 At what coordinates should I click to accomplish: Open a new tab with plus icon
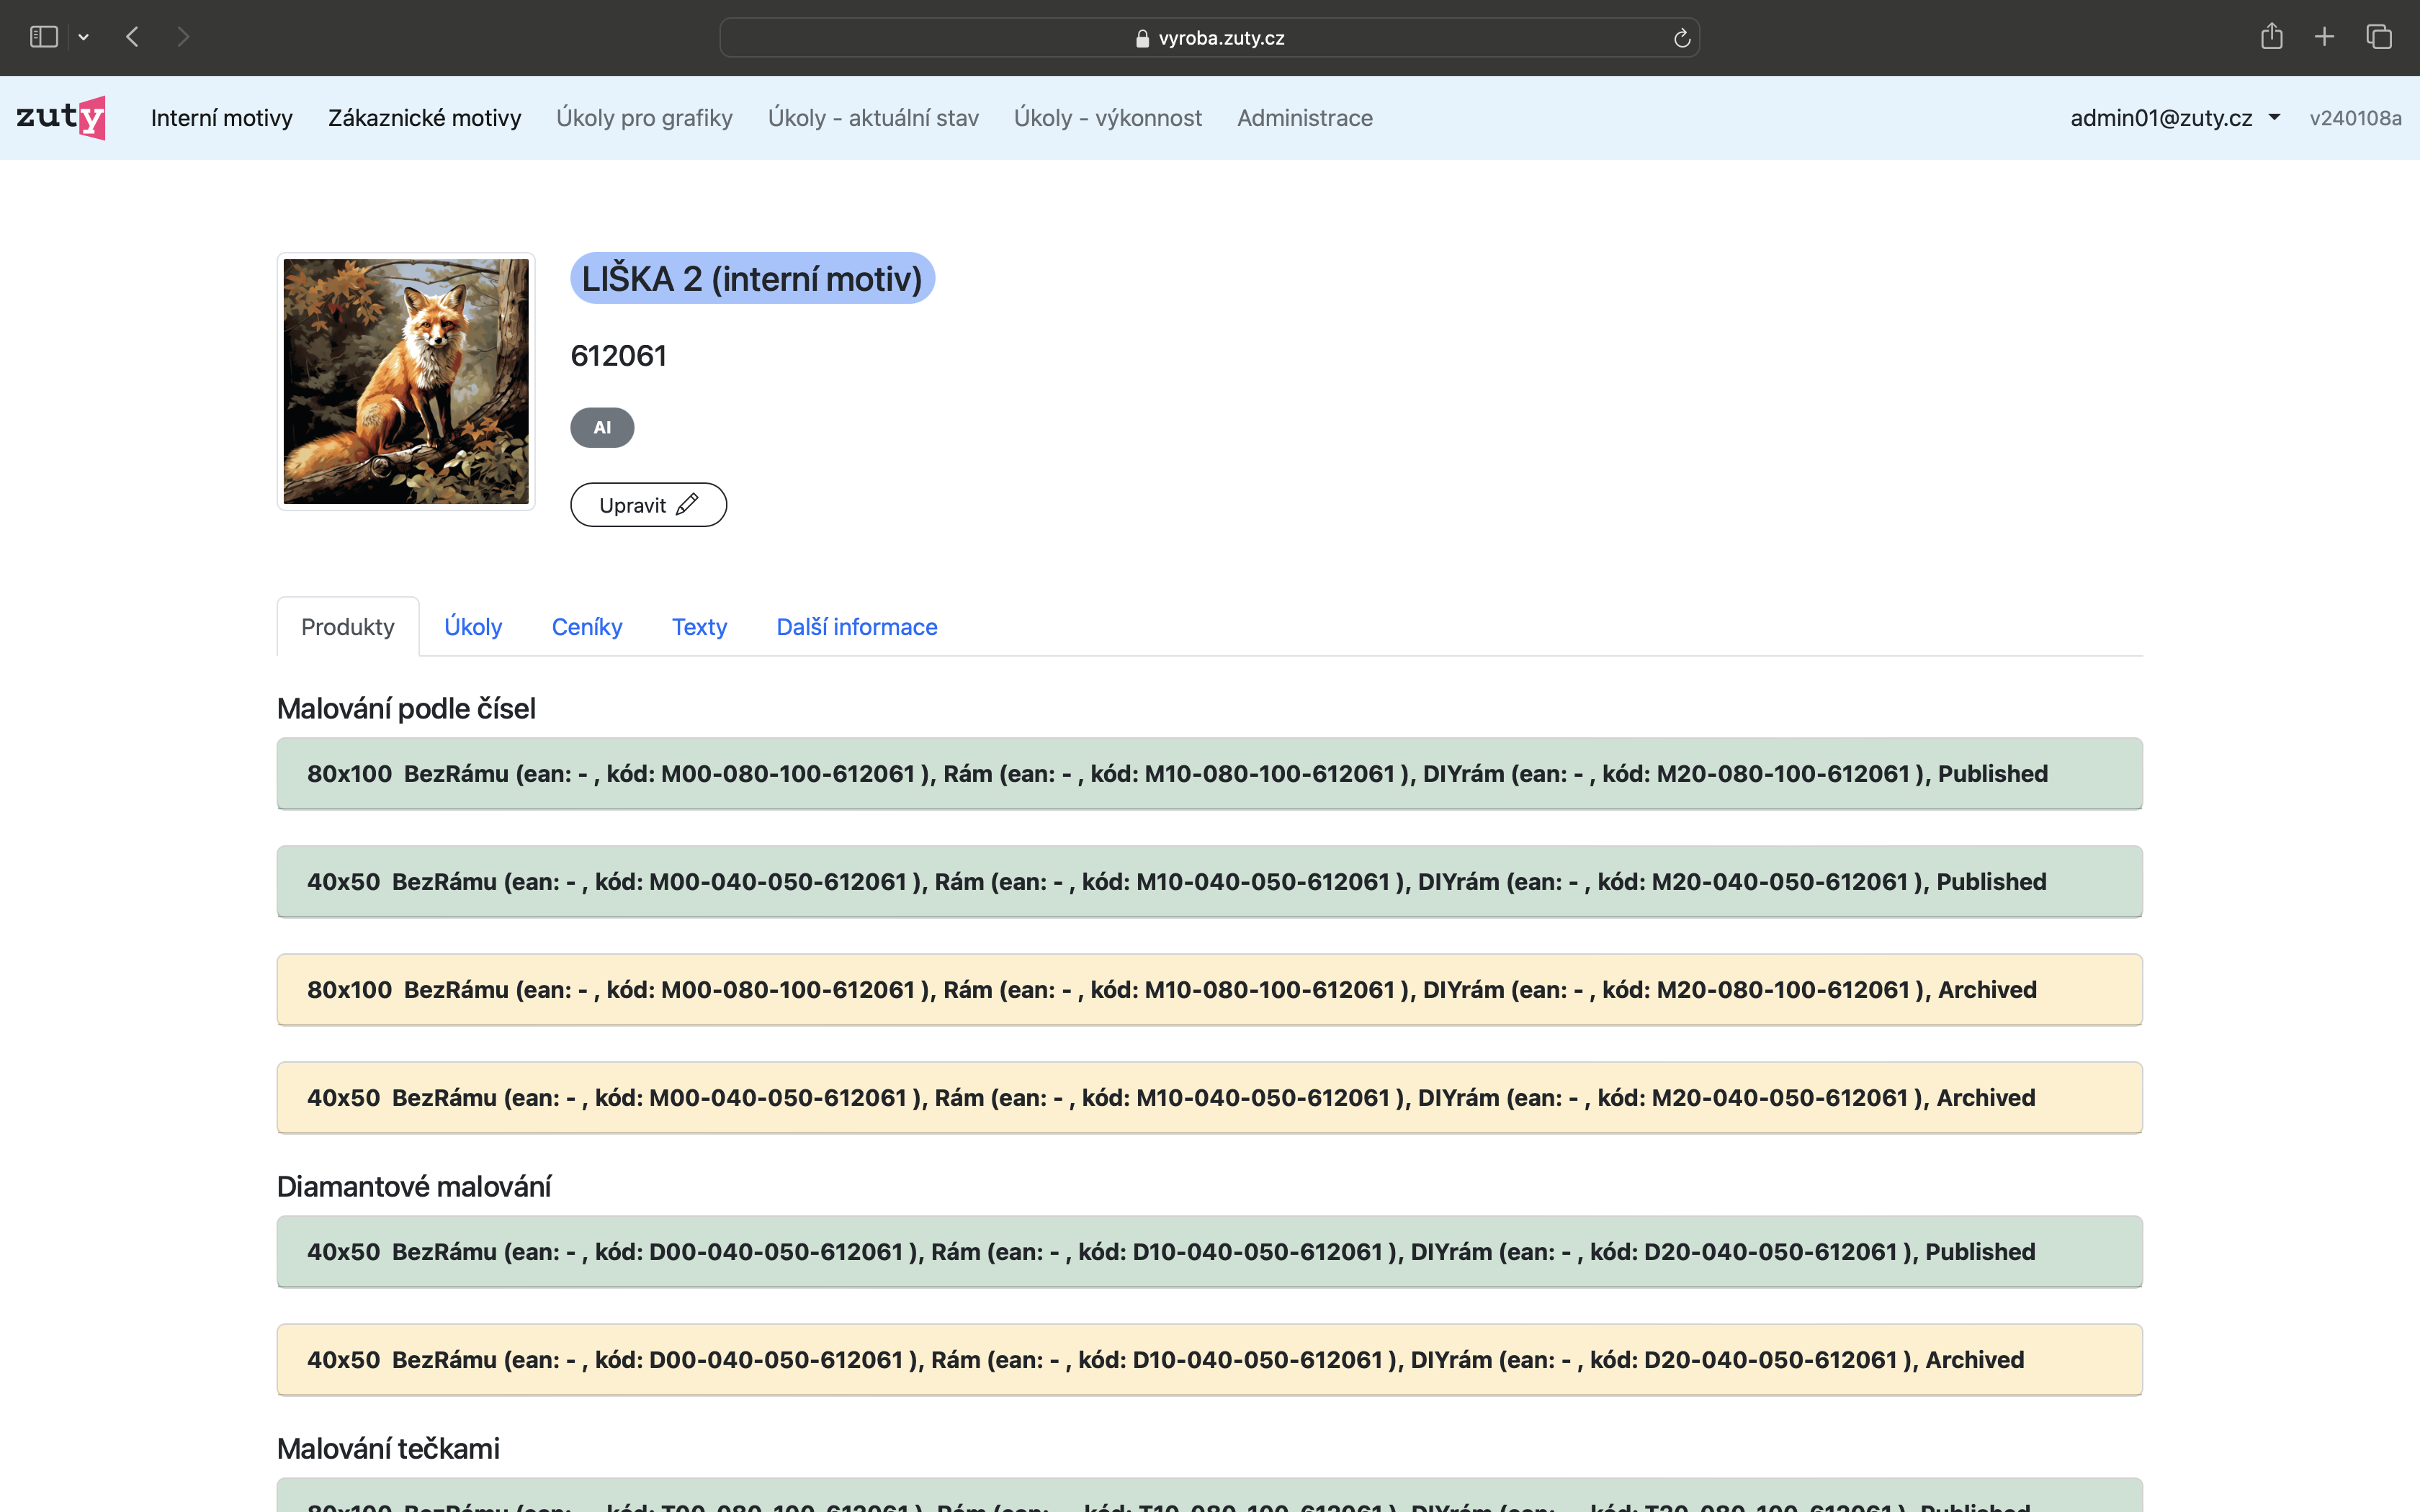click(2324, 37)
